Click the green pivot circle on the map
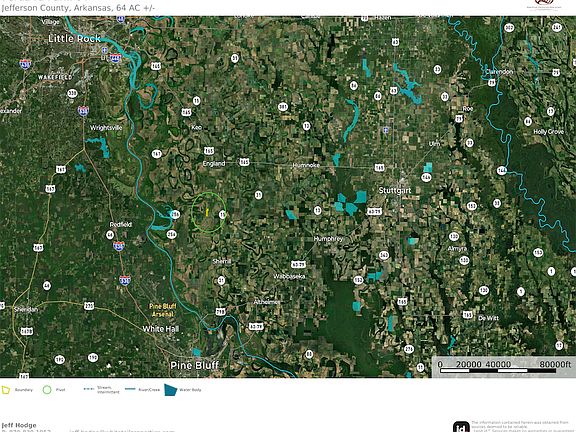576x432 pixels. pyautogui.click(x=209, y=212)
